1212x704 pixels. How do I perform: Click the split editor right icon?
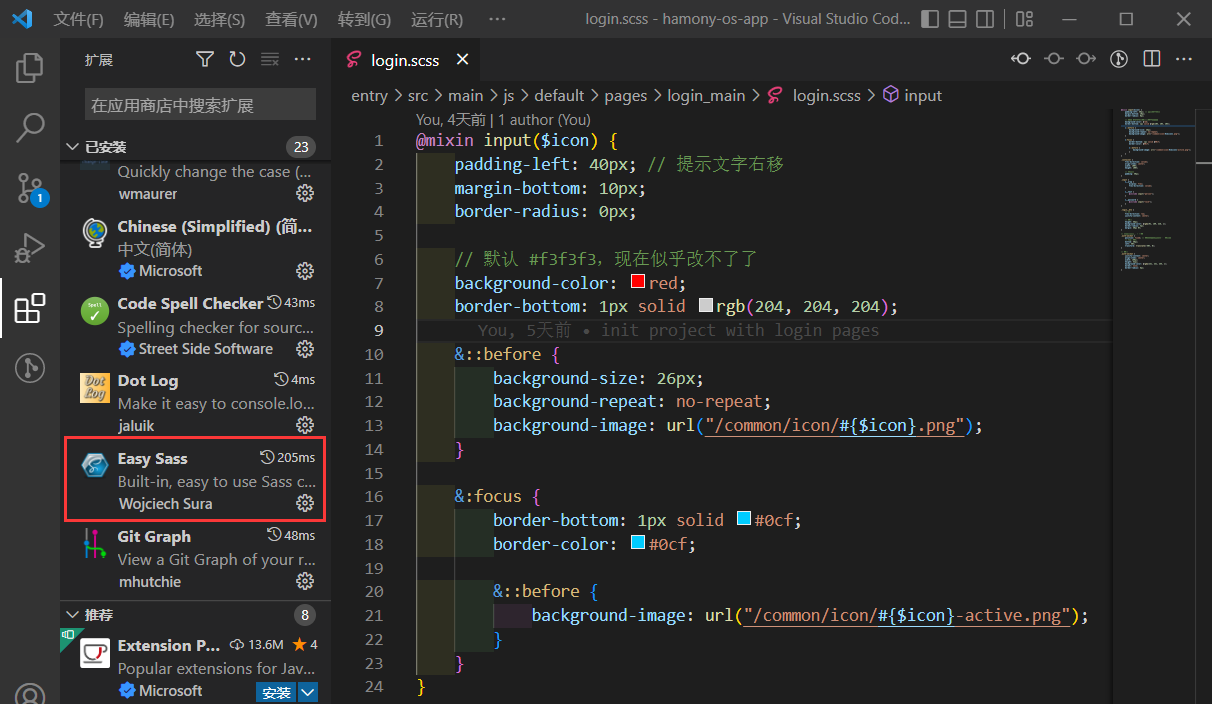[x=1152, y=59]
